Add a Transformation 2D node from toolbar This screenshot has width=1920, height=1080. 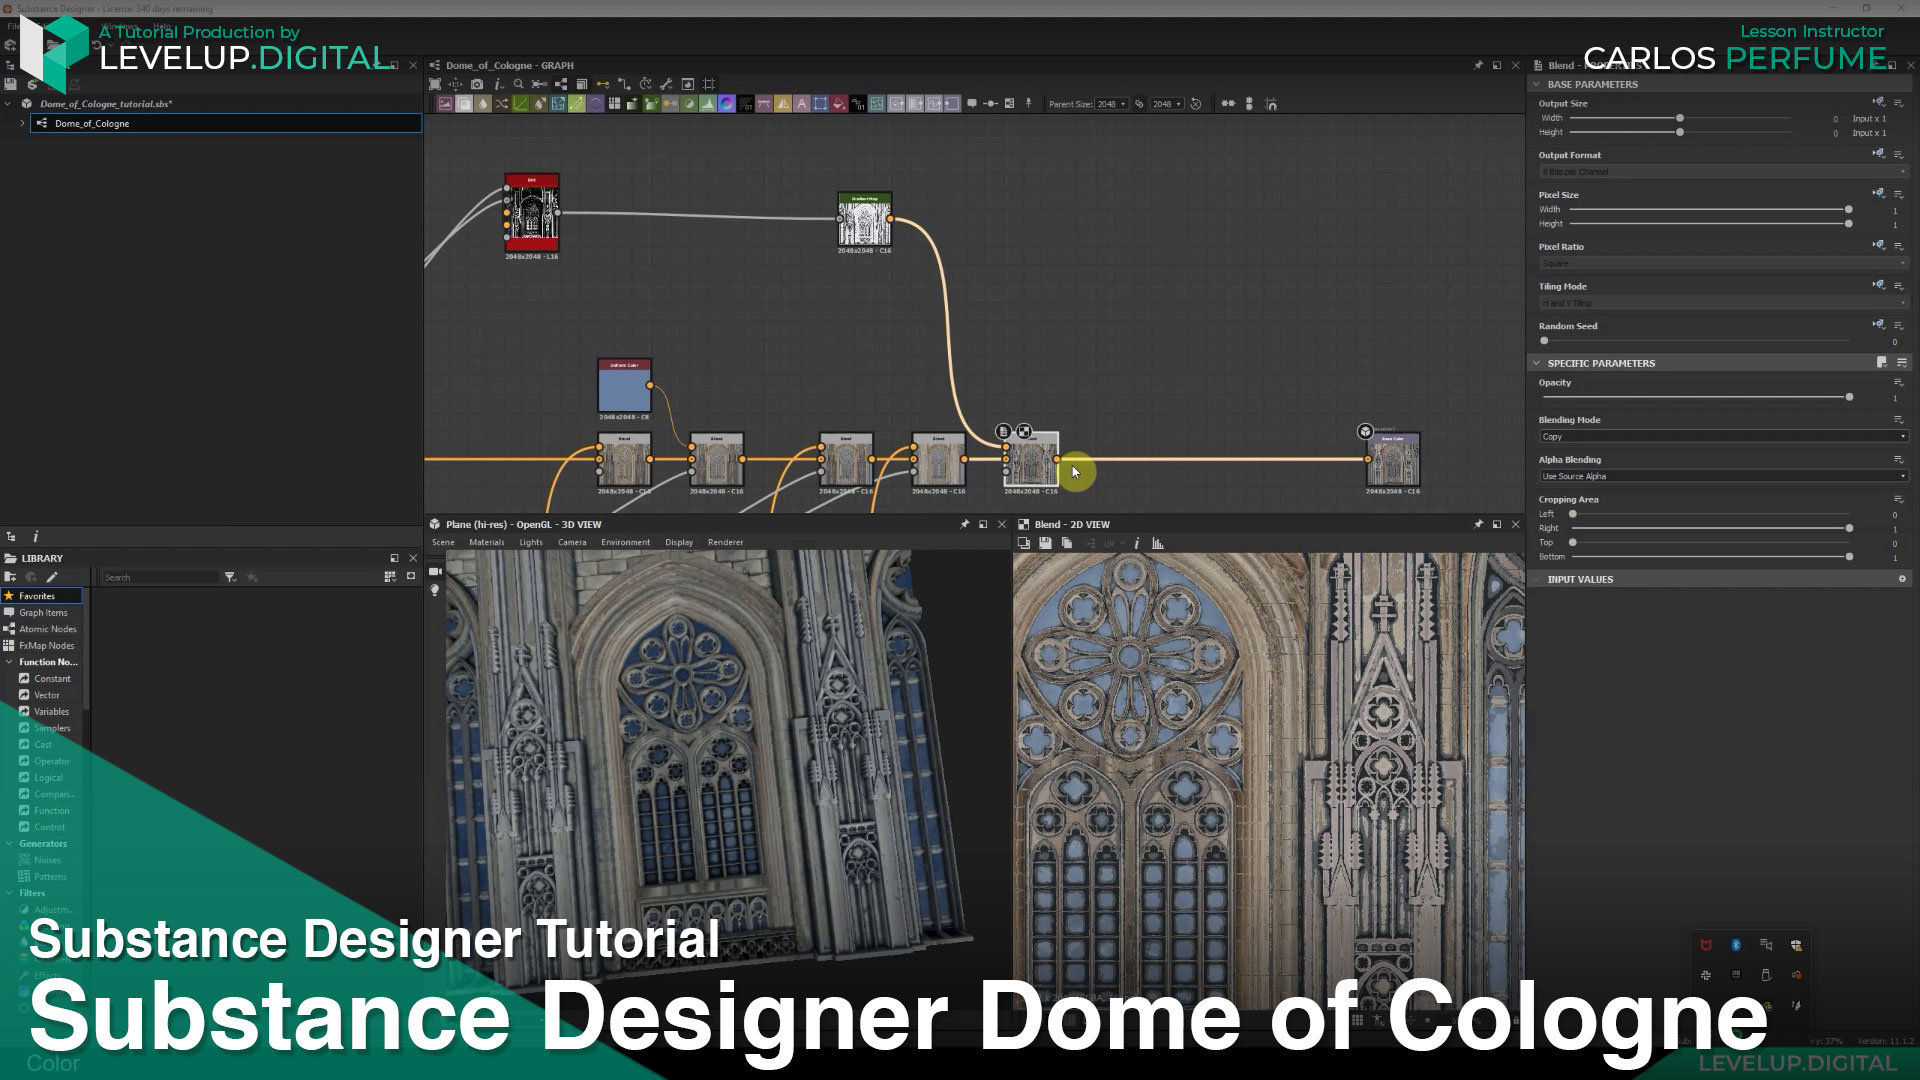(820, 104)
